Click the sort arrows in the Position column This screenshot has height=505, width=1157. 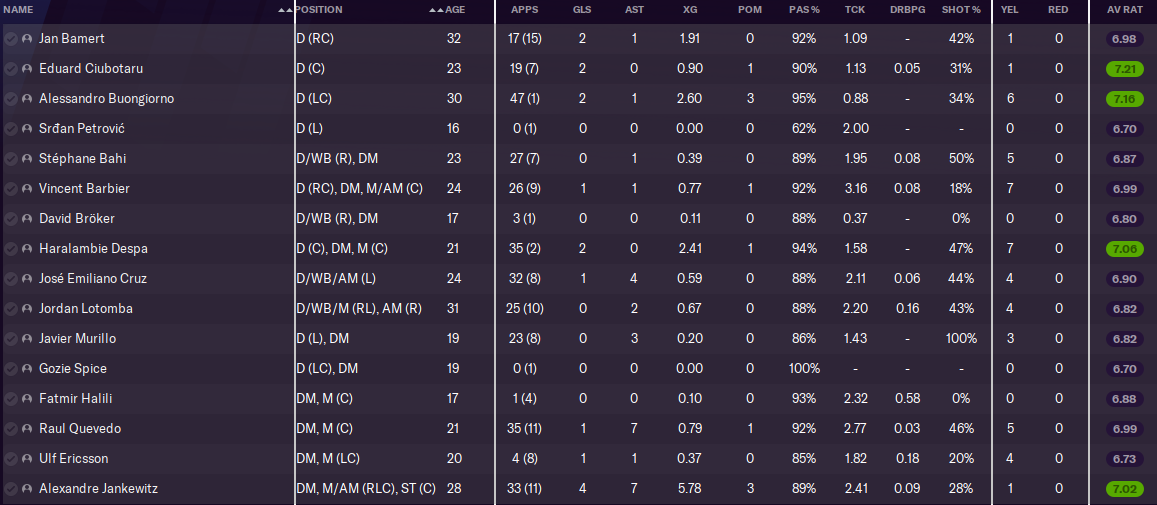pyautogui.click(x=434, y=10)
